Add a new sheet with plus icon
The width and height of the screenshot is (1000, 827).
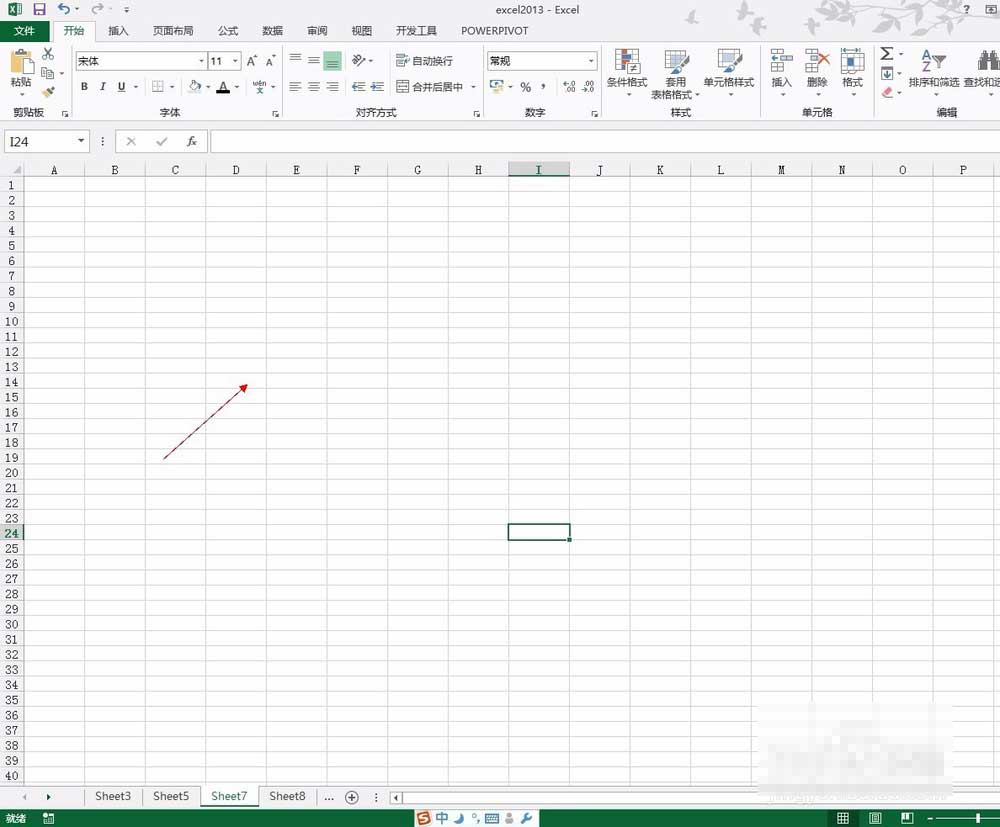[x=351, y=797]
